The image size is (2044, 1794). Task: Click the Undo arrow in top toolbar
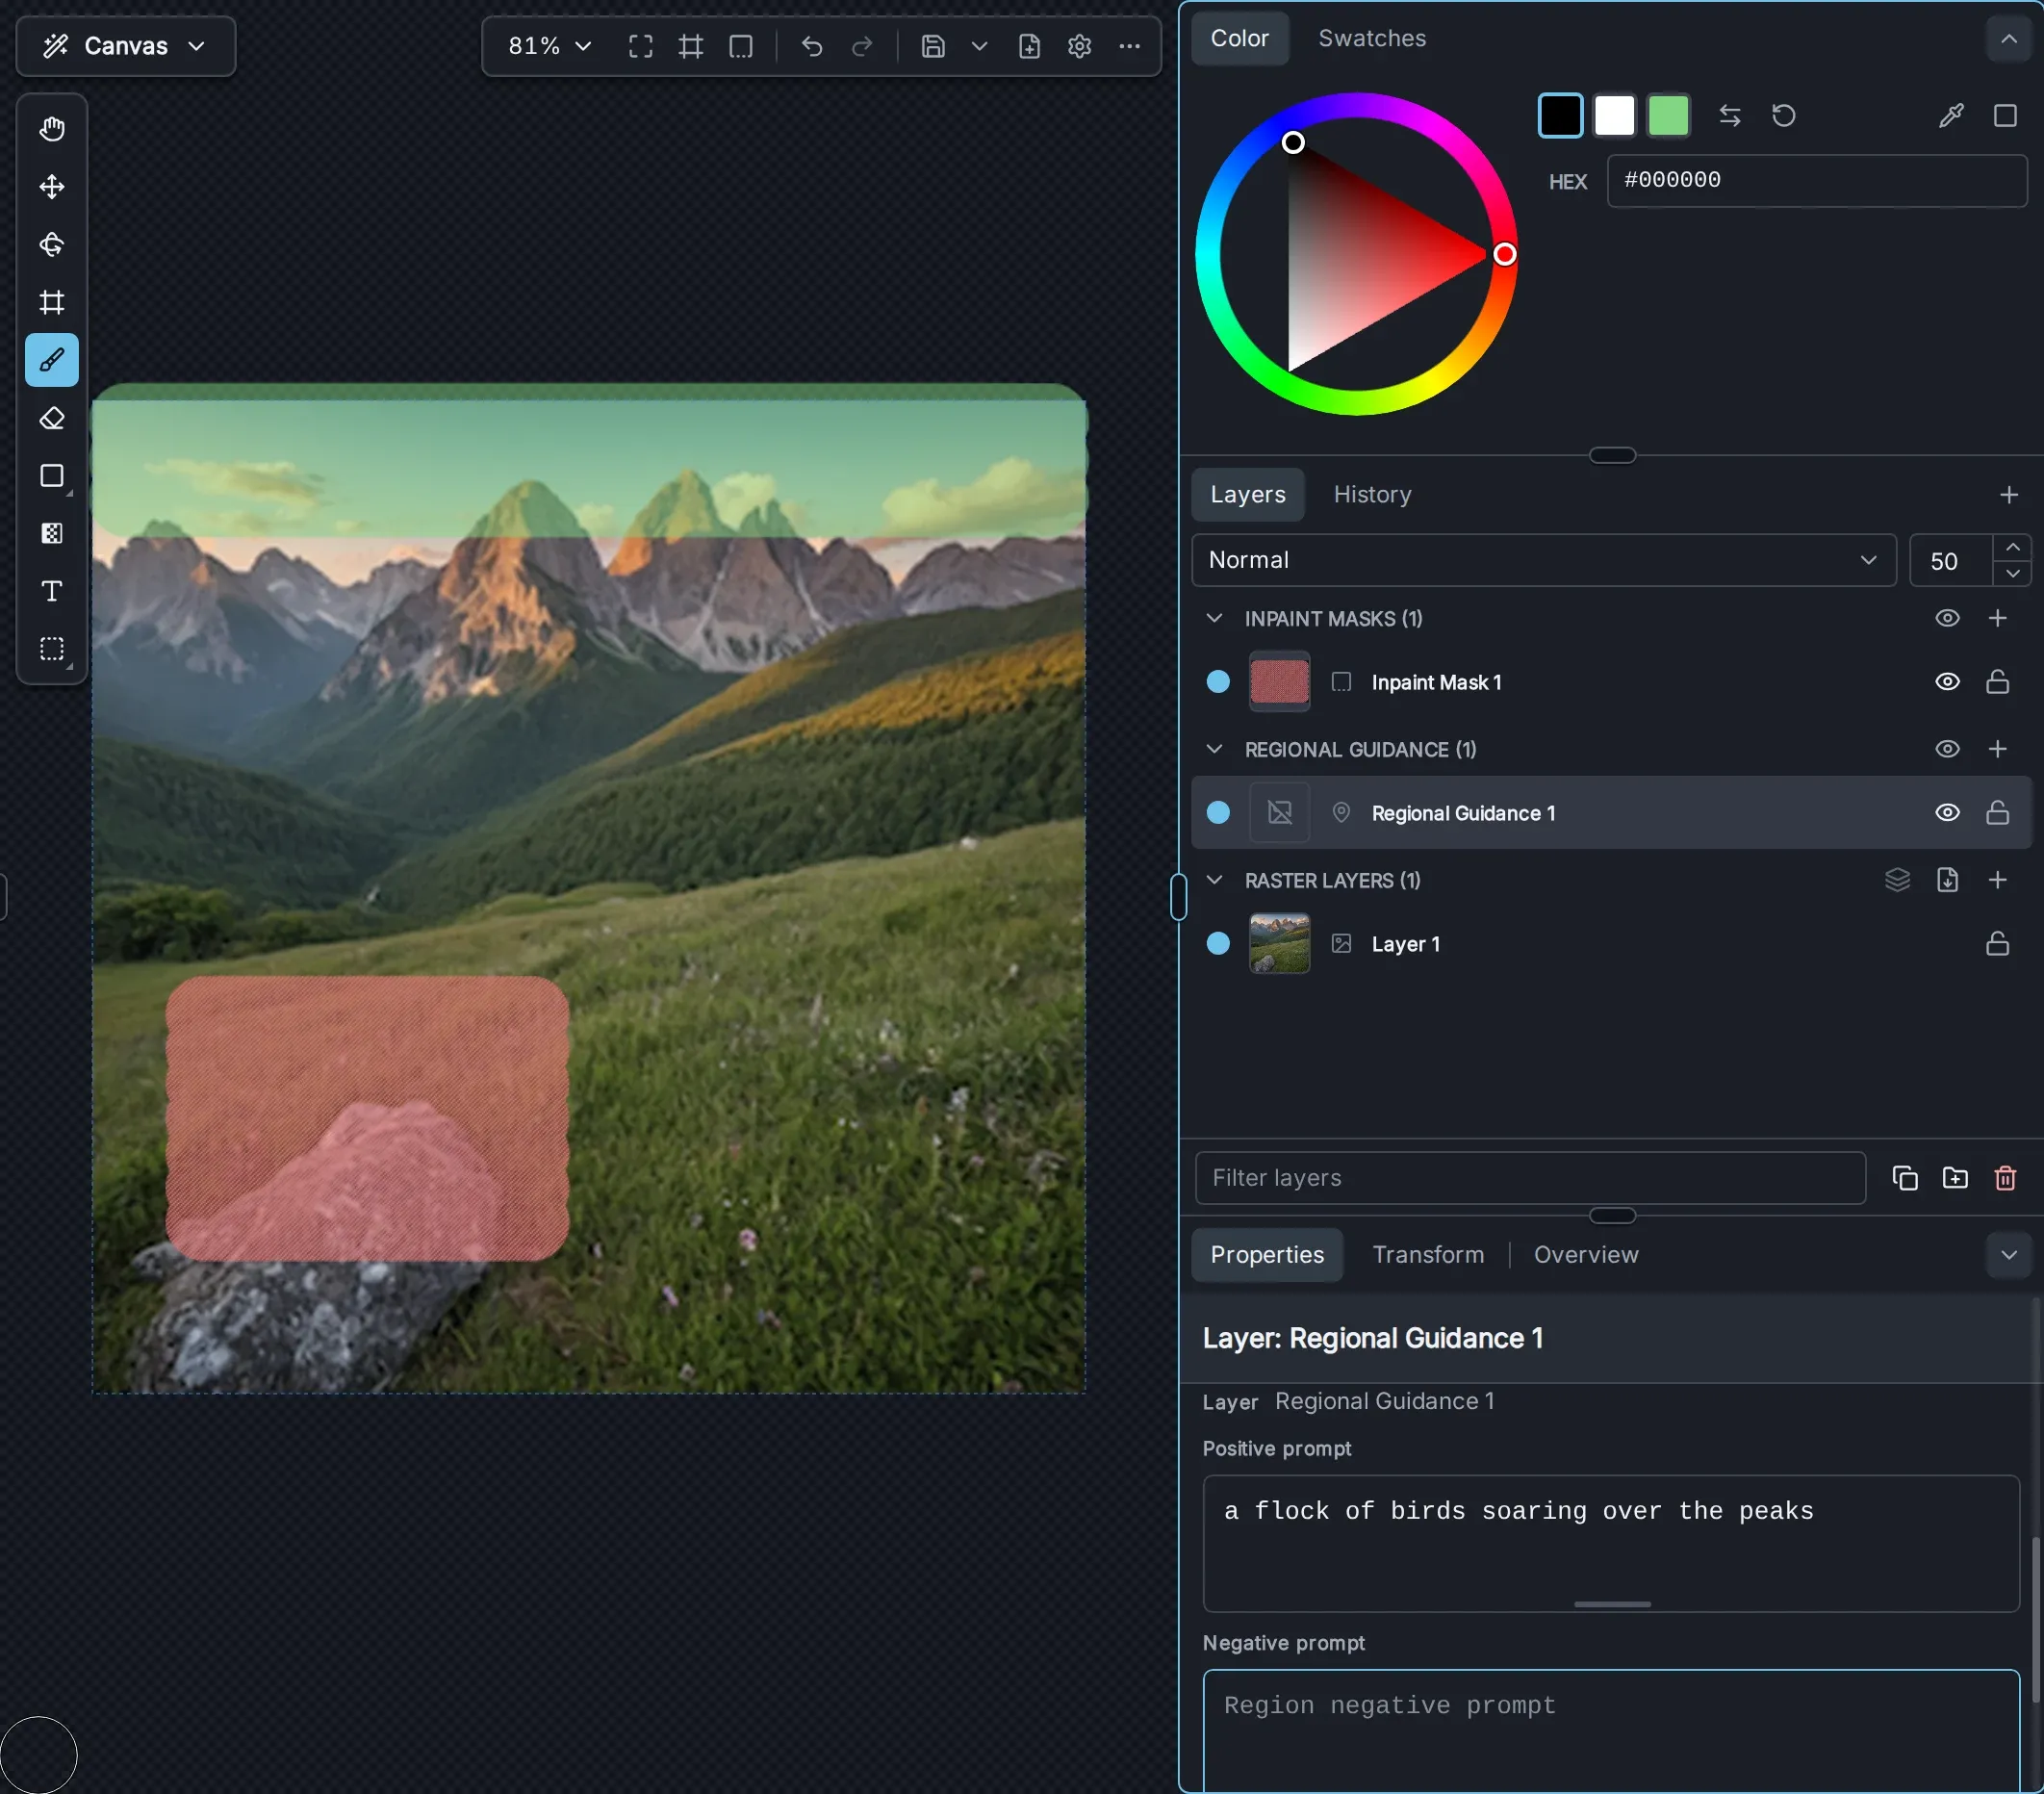(812, 46)
